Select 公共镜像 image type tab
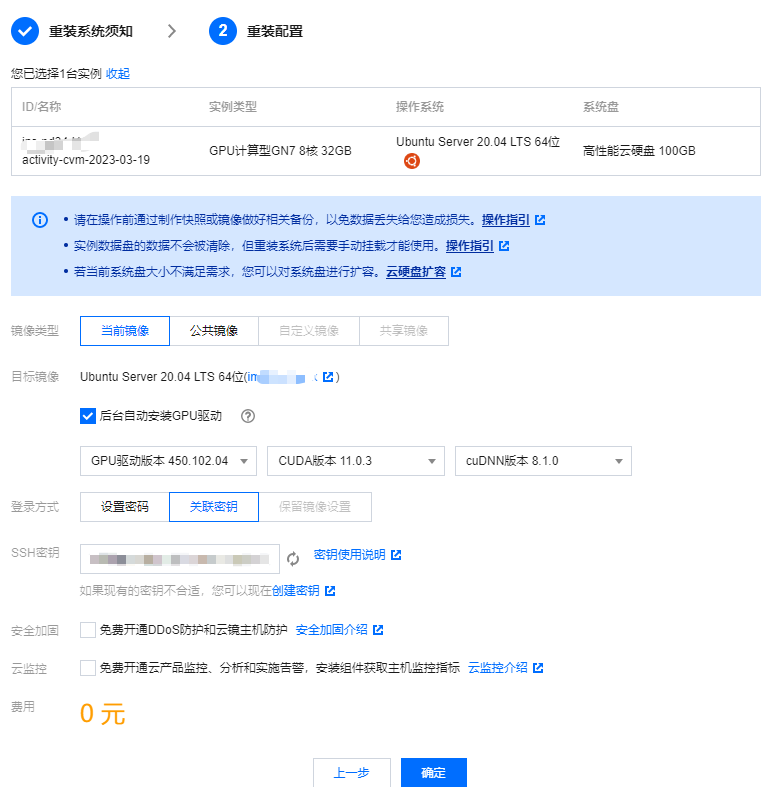765x787 pixels. pos(214,331)
